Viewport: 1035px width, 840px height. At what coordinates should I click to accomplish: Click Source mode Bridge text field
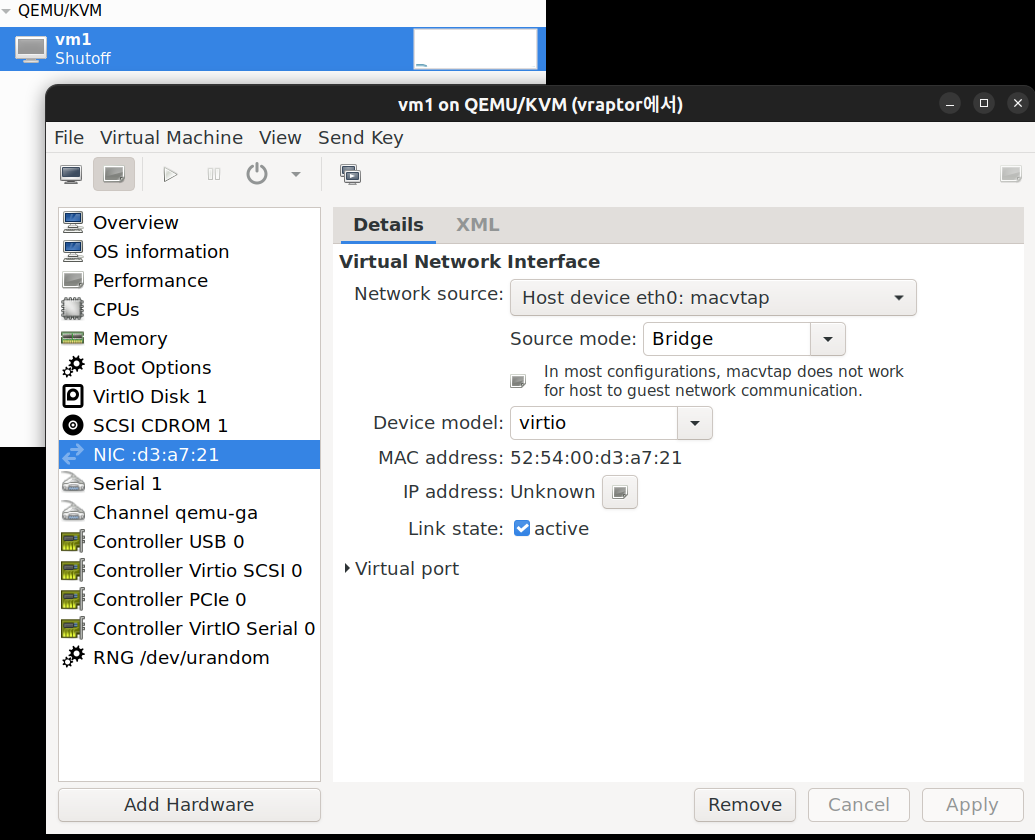click(x=727, y=339)
